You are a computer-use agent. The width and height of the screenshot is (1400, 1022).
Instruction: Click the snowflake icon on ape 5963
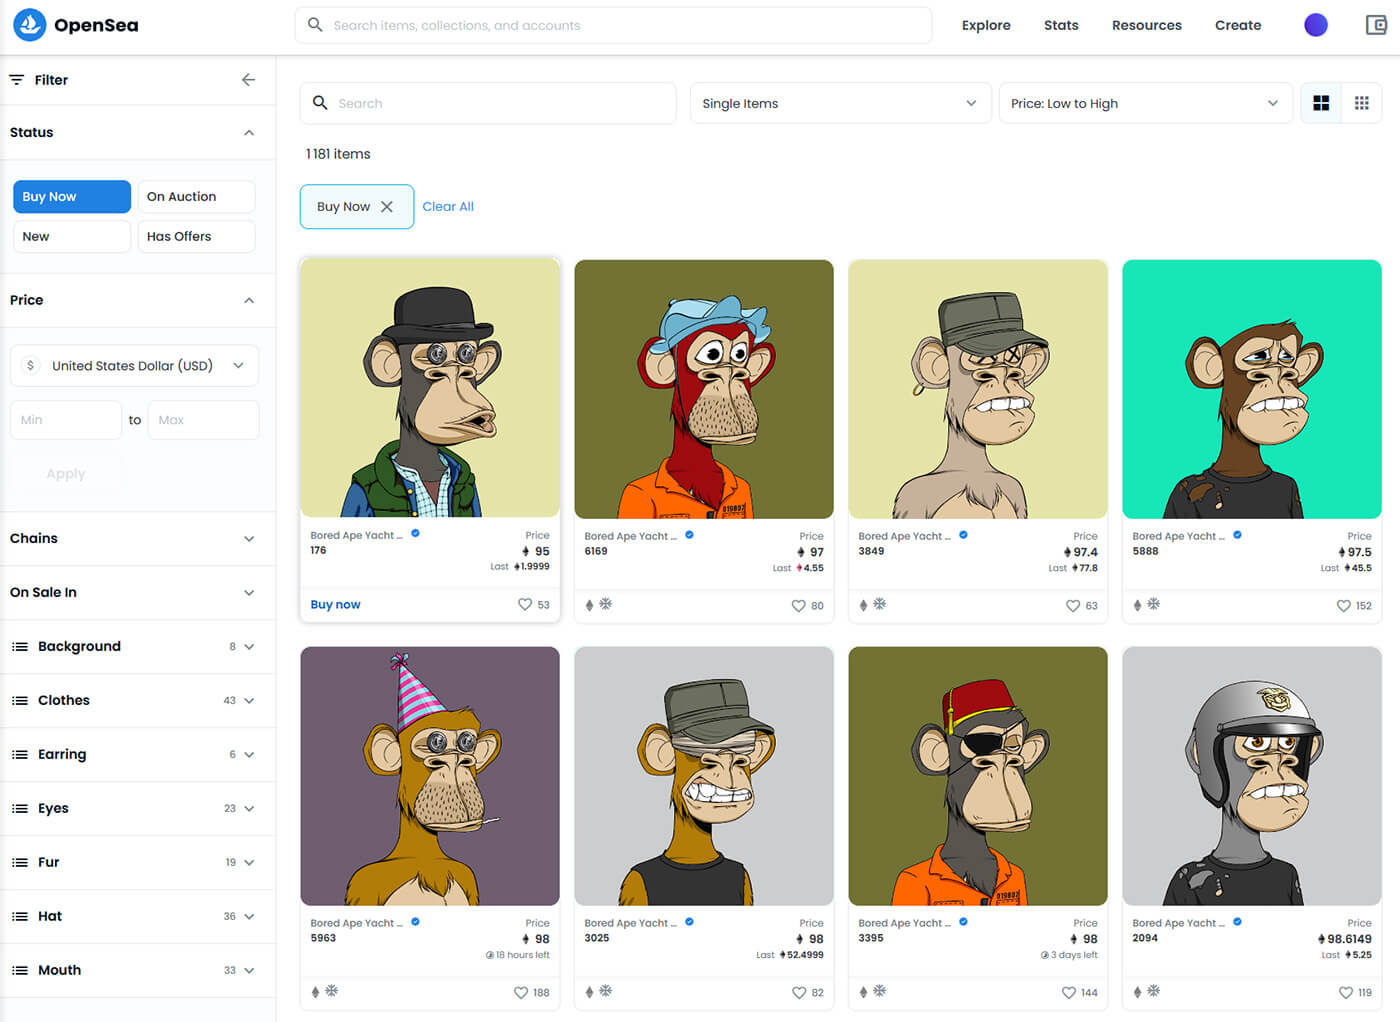(x=332, y=991)
